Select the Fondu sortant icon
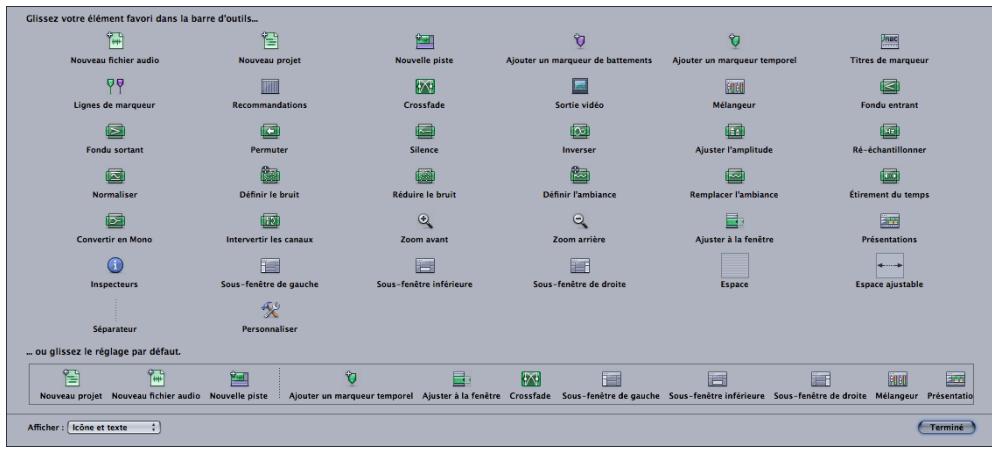The height and width of the screenshot is (451, 998). click(x=115, y=132)
